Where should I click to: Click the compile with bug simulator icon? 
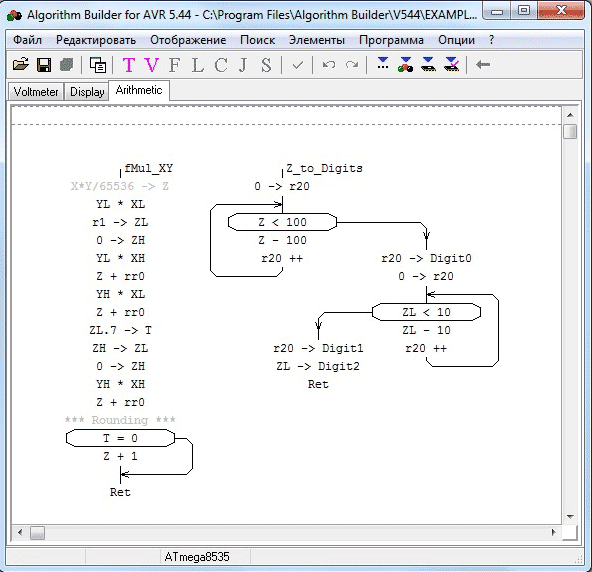pos(405,65)
